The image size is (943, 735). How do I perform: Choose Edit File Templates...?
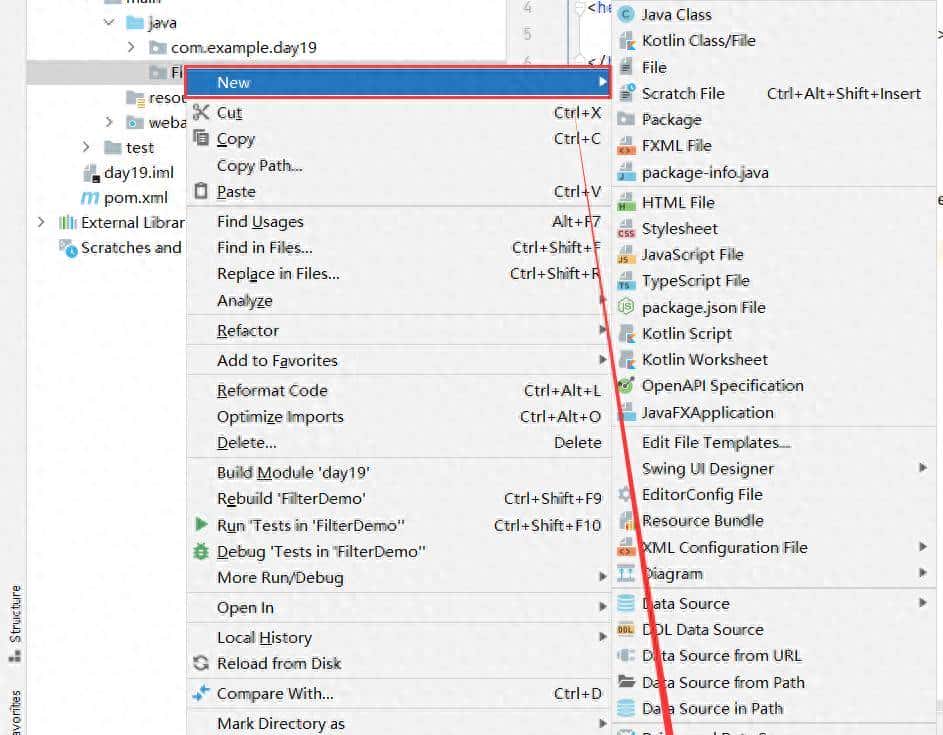[x=775, y=443]
